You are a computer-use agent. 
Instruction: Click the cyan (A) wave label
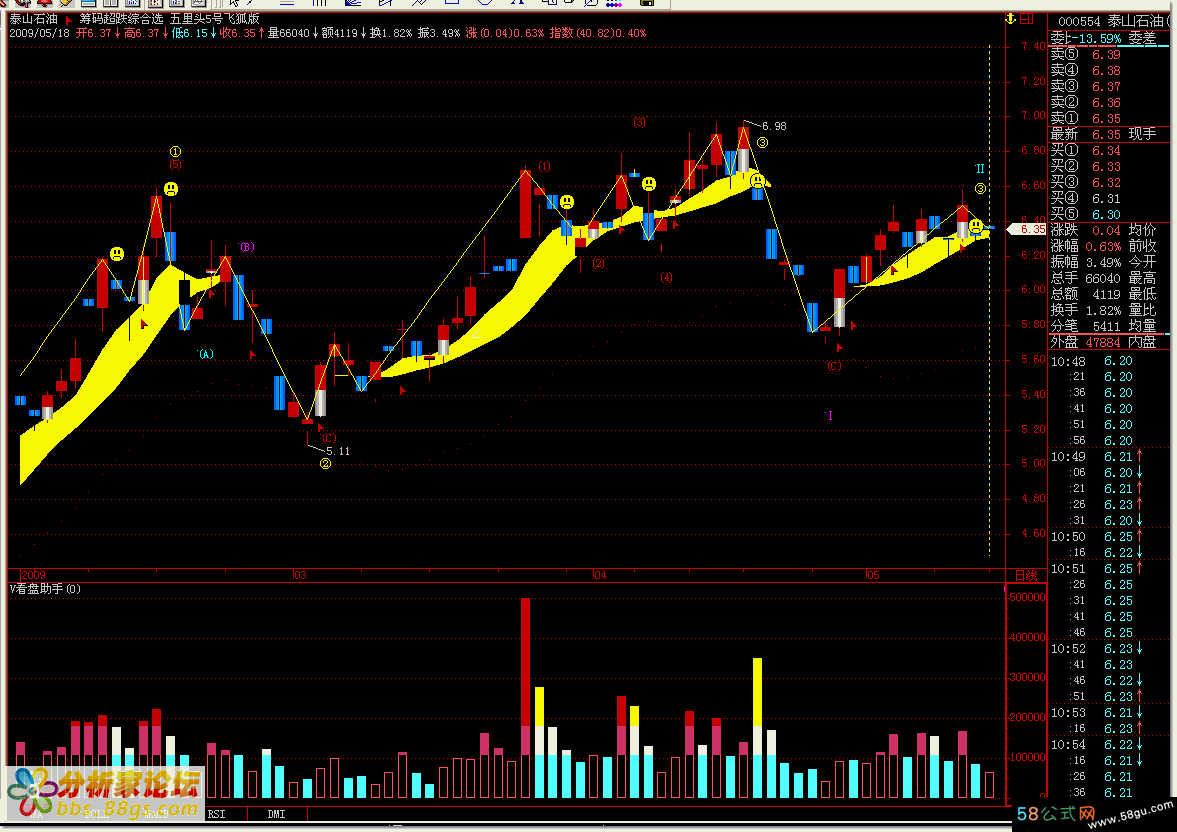click(x=206, y=354)
